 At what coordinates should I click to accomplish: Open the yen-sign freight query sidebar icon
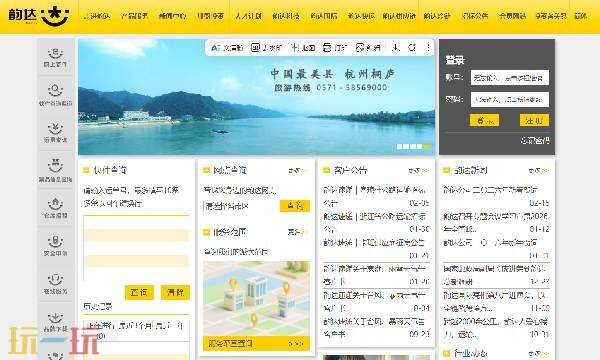pyautogui.click(x=55, y=133)
